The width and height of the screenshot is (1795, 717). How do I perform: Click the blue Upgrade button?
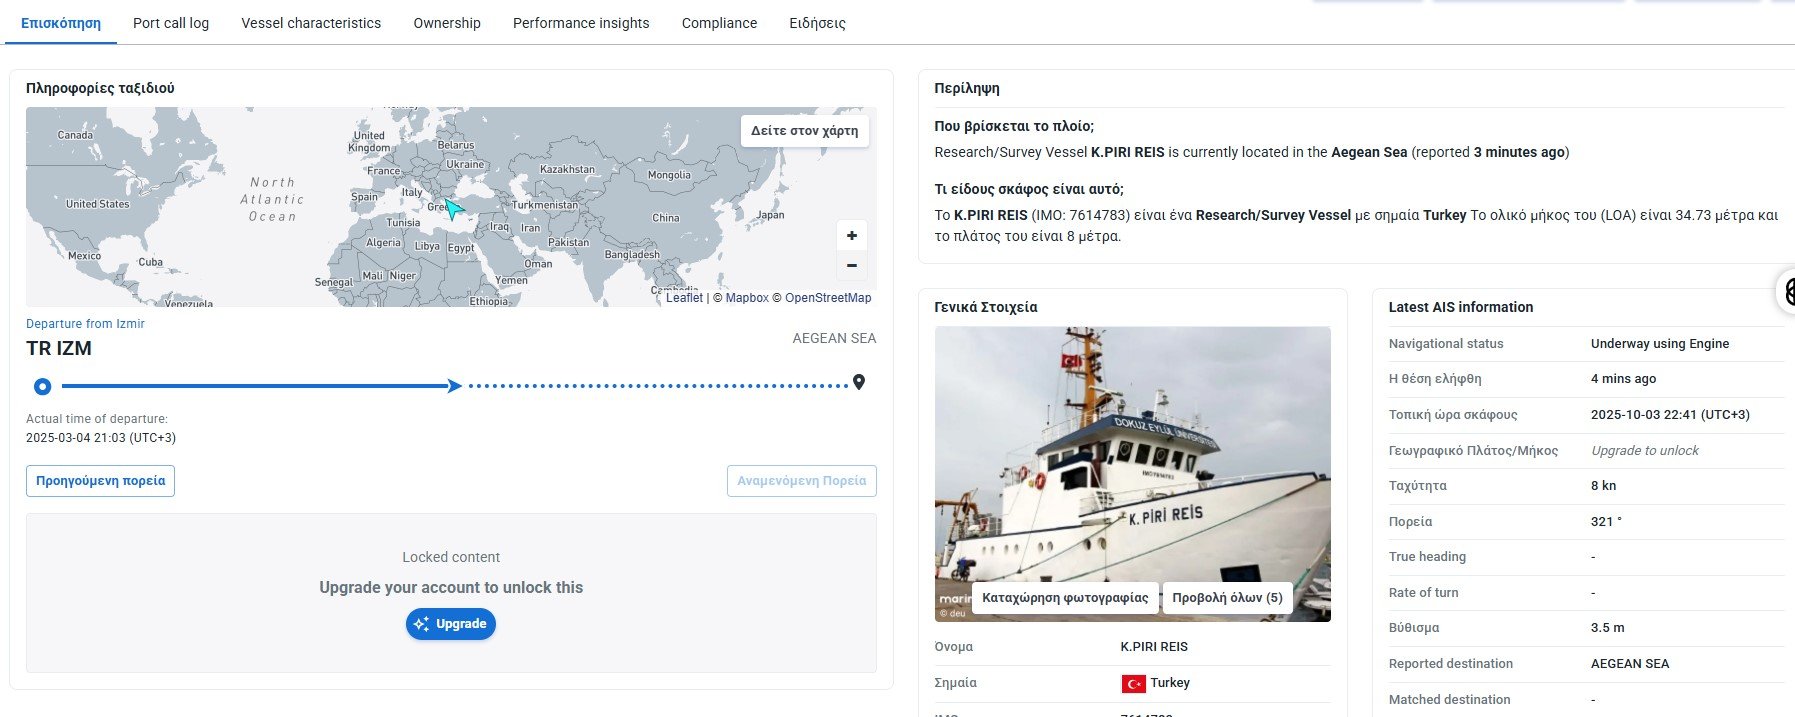(x=451, y=624)
